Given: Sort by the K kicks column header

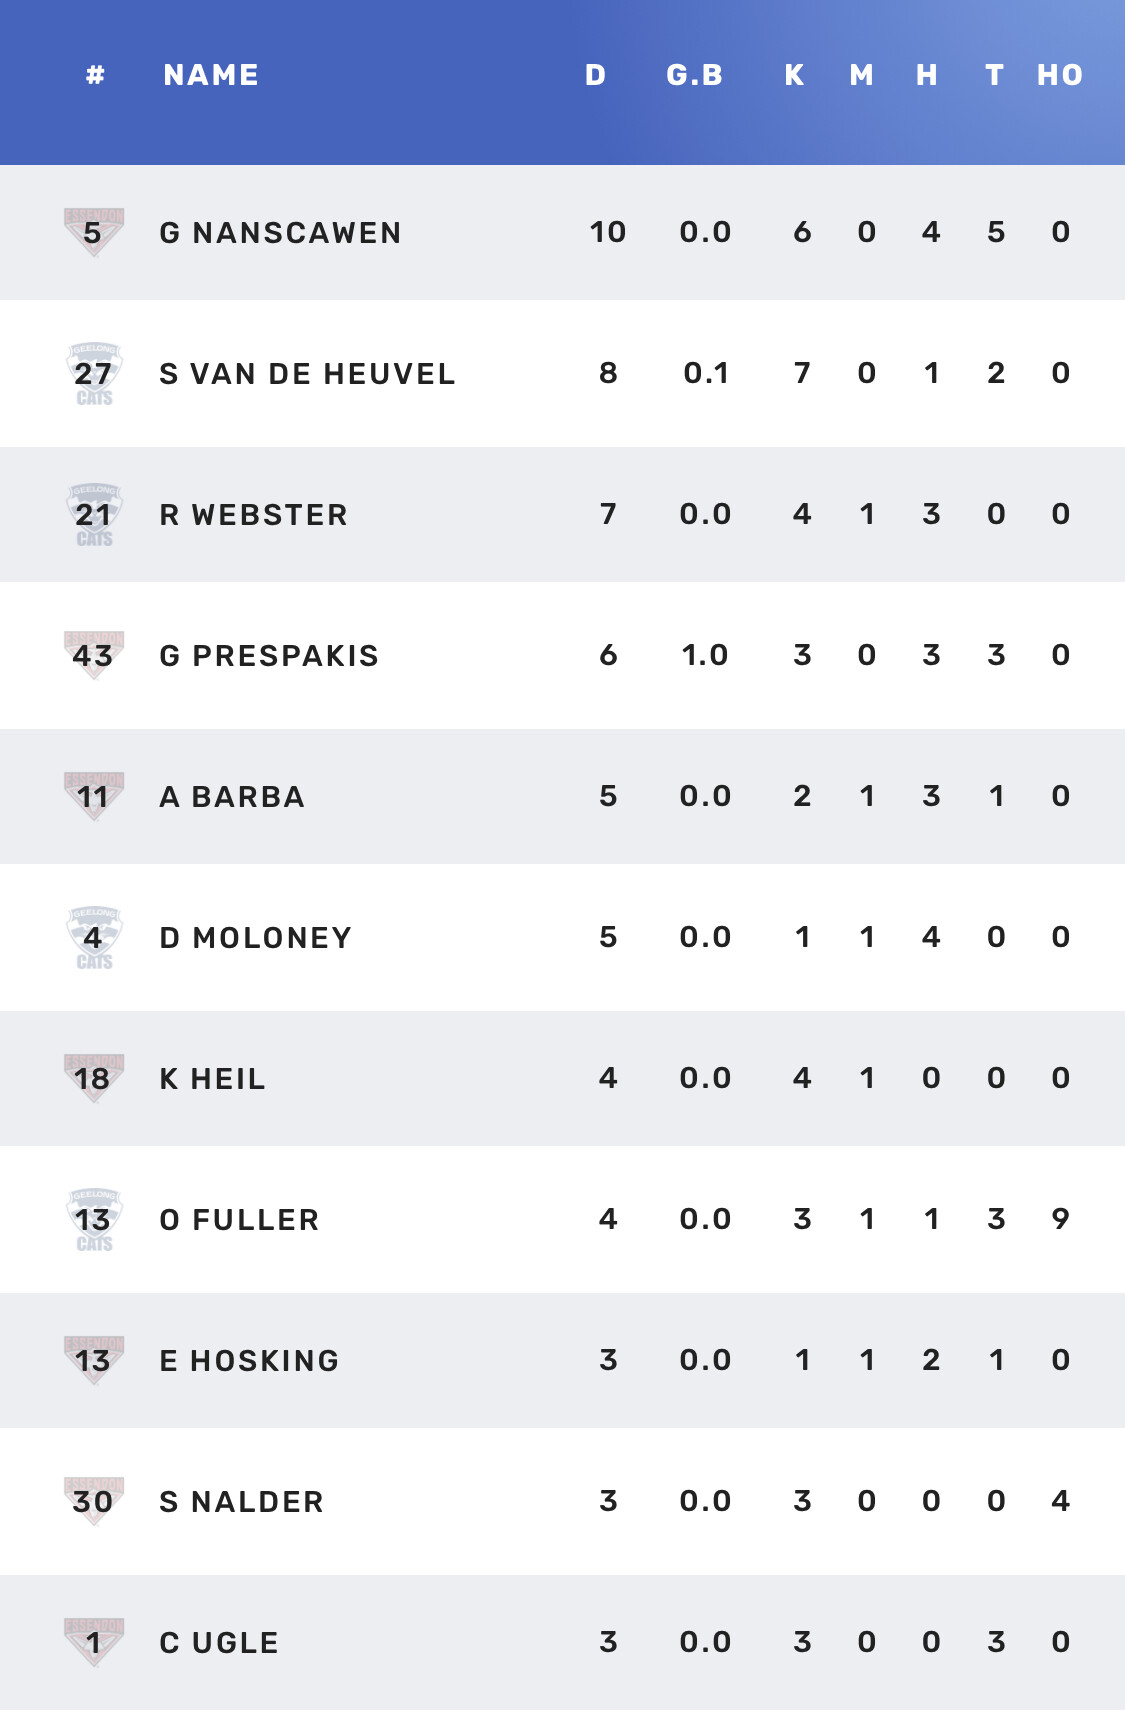Looking at the screenshot, I should click(x=795, y=75).
